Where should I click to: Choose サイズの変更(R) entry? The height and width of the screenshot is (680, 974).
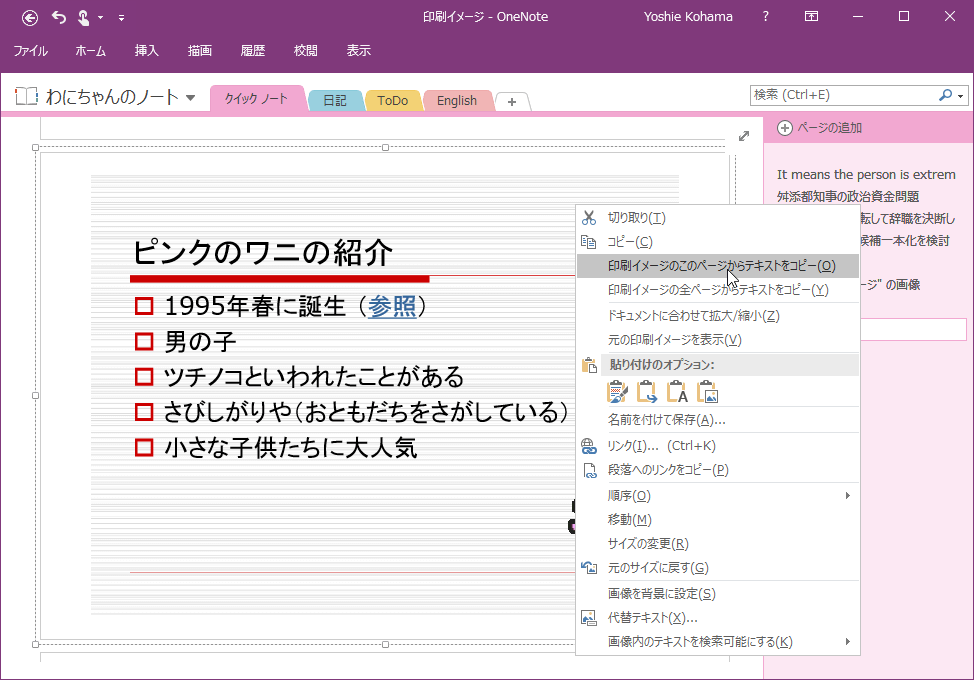[x=717, y=543]
